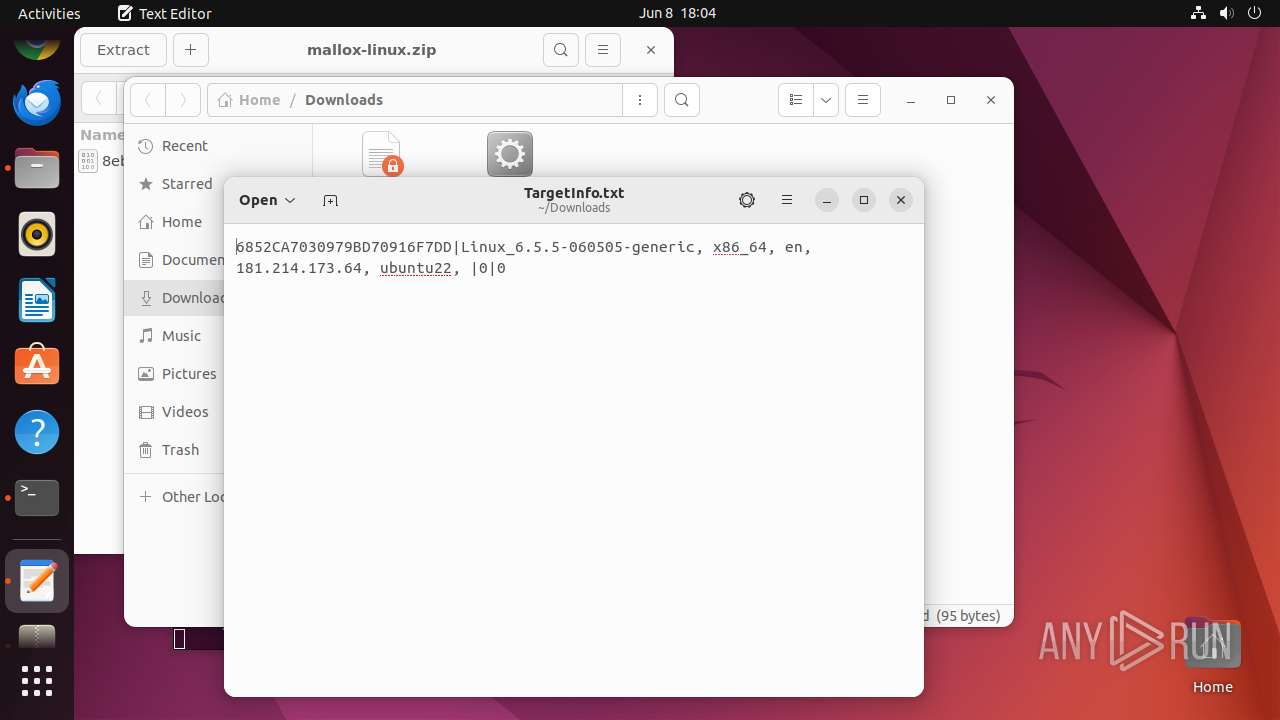
Task: Open the path options three-dot menu
Action: [640, 100]
